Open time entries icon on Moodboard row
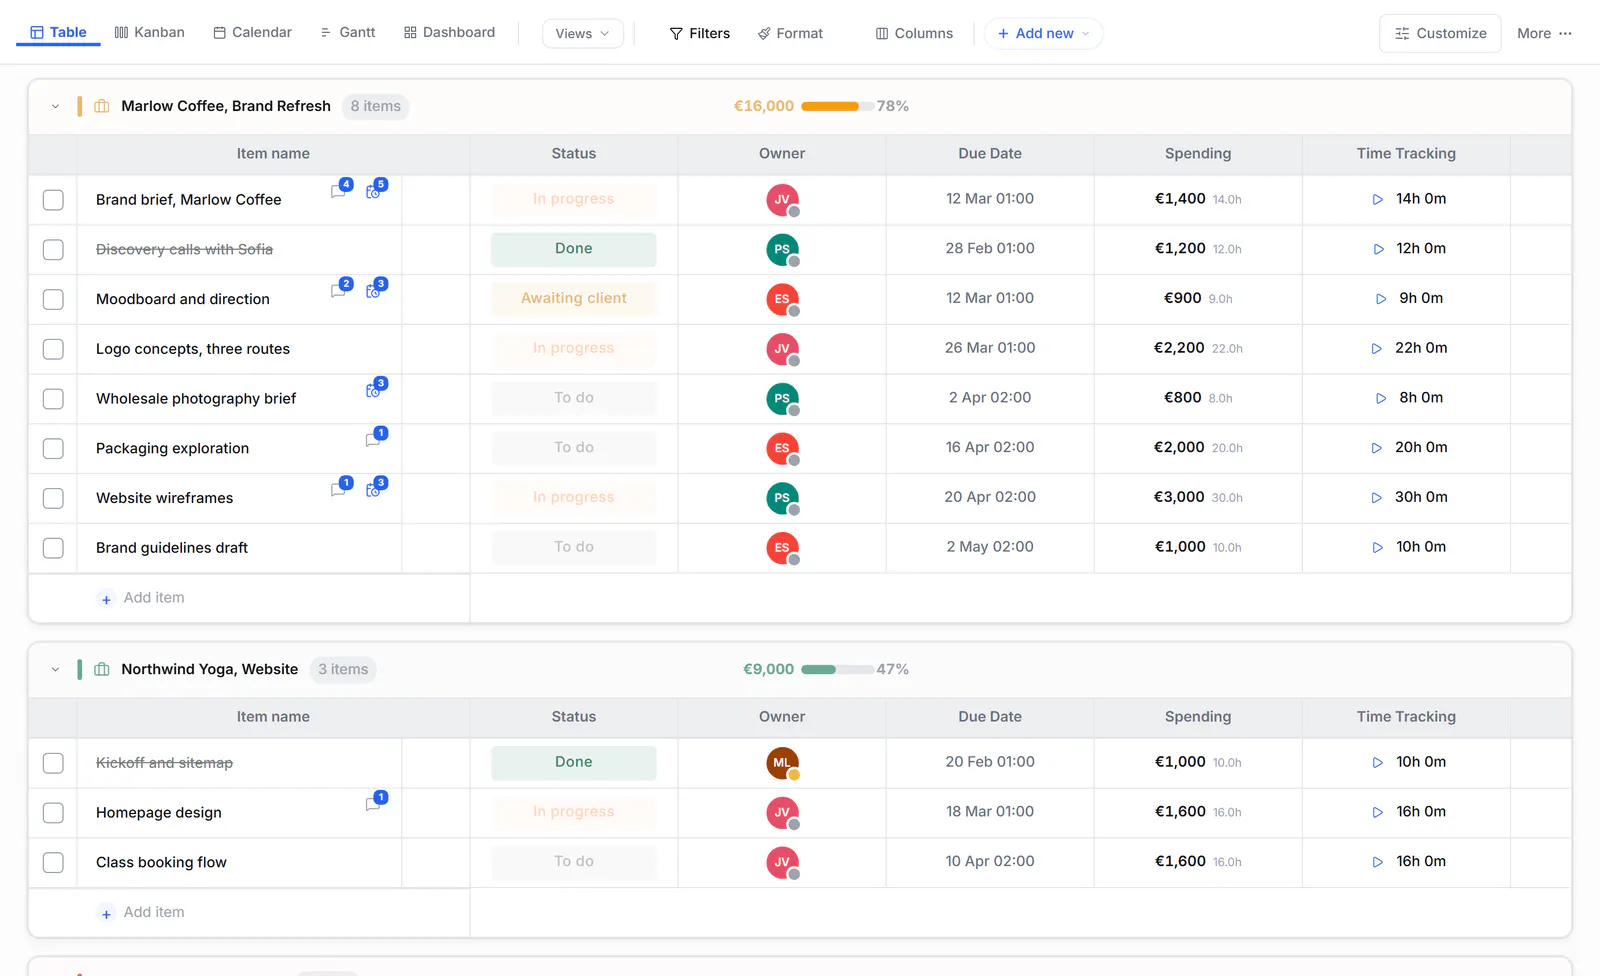 click(x=374, y=290)
